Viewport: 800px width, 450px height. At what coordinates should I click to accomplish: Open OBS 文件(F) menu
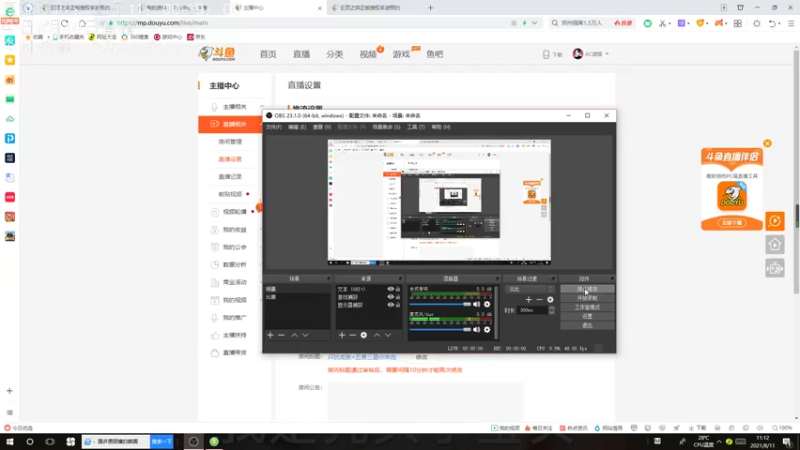click(x=273, y=127)
